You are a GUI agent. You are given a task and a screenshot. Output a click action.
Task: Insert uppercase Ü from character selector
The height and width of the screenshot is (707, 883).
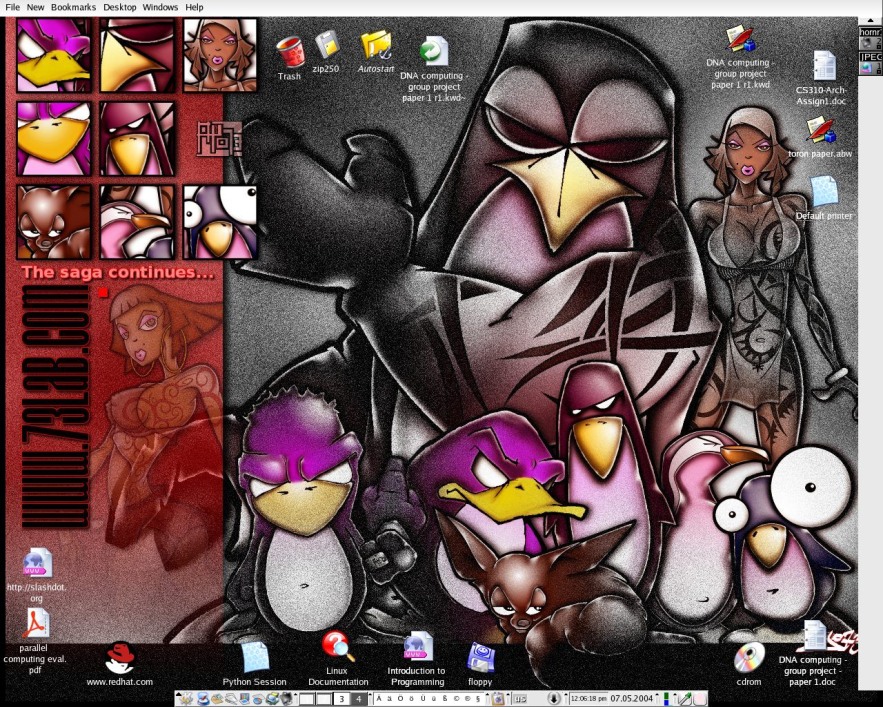[422, 699]
